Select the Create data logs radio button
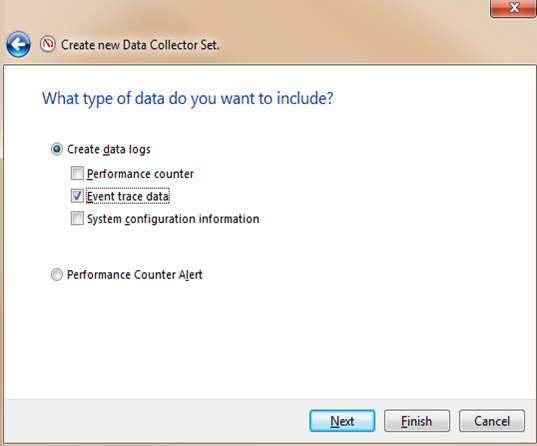 57,149
